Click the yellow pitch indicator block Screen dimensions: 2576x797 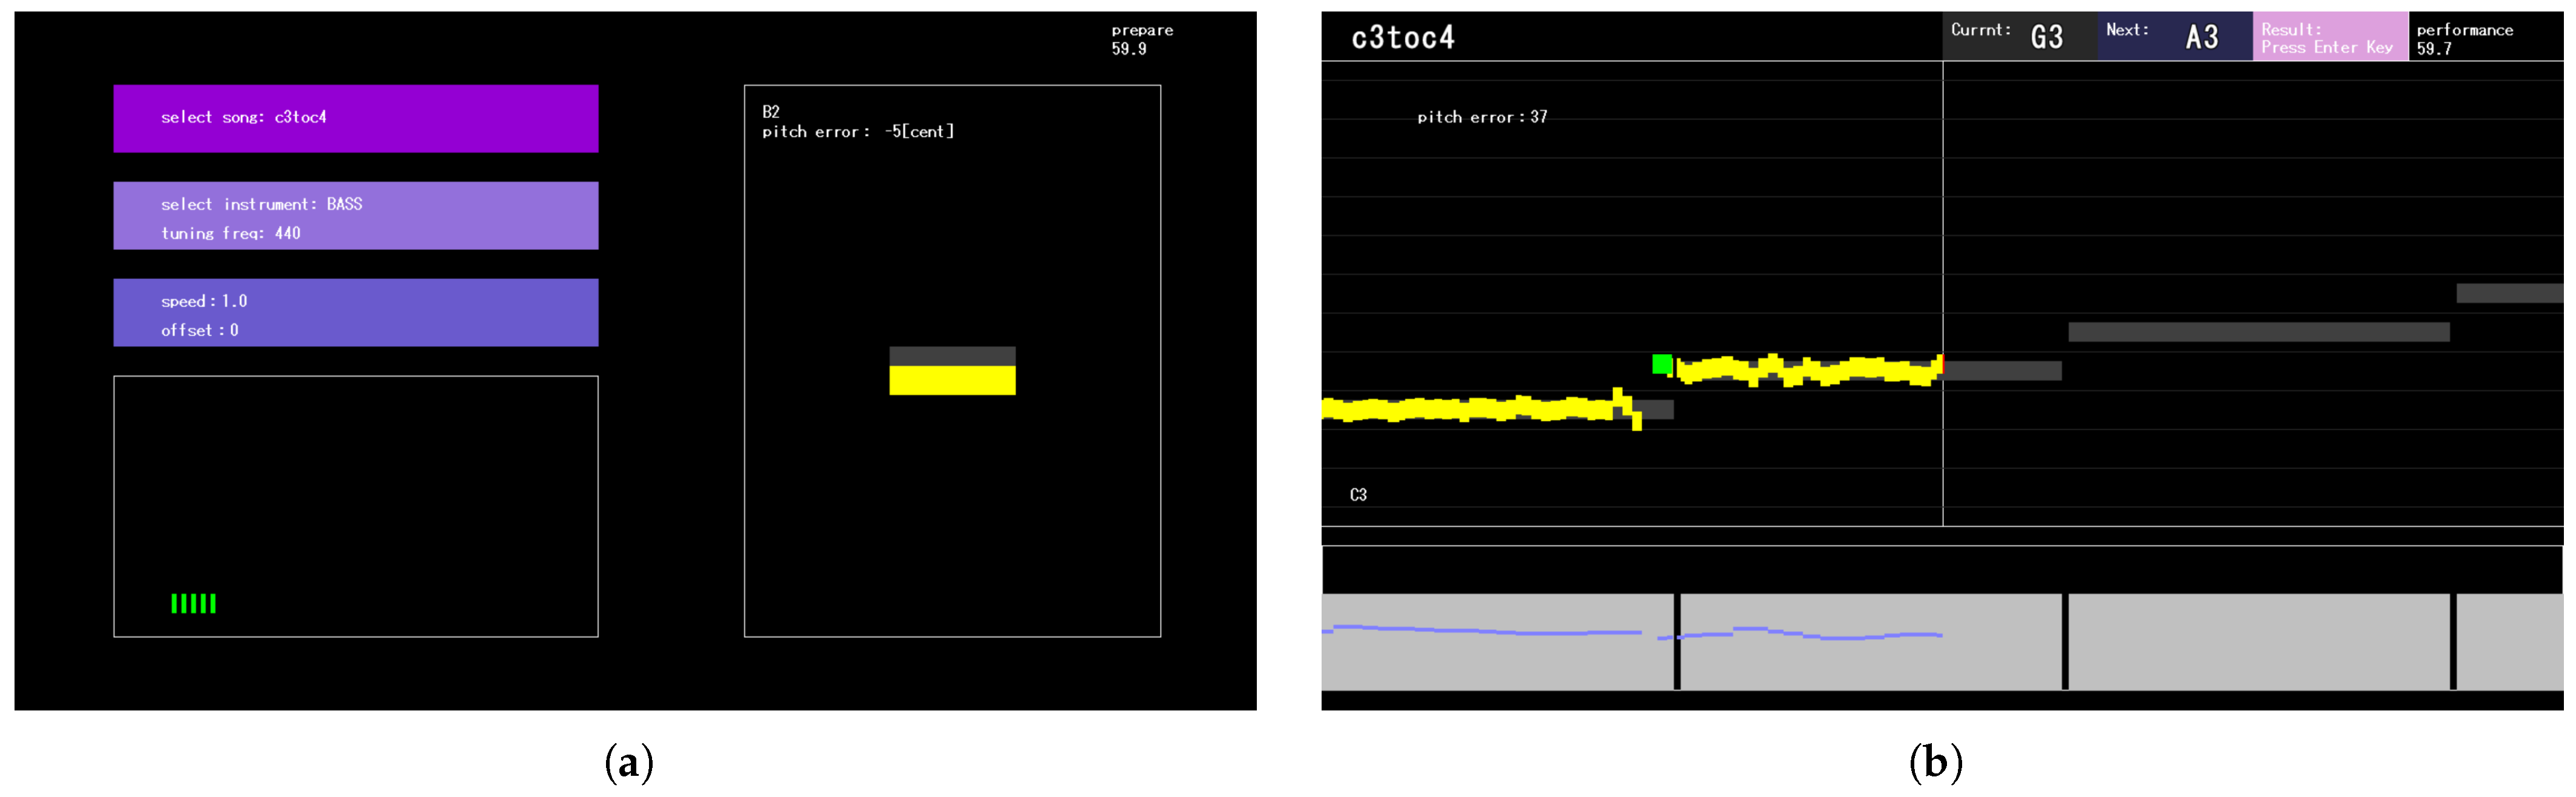click(952, 381)
